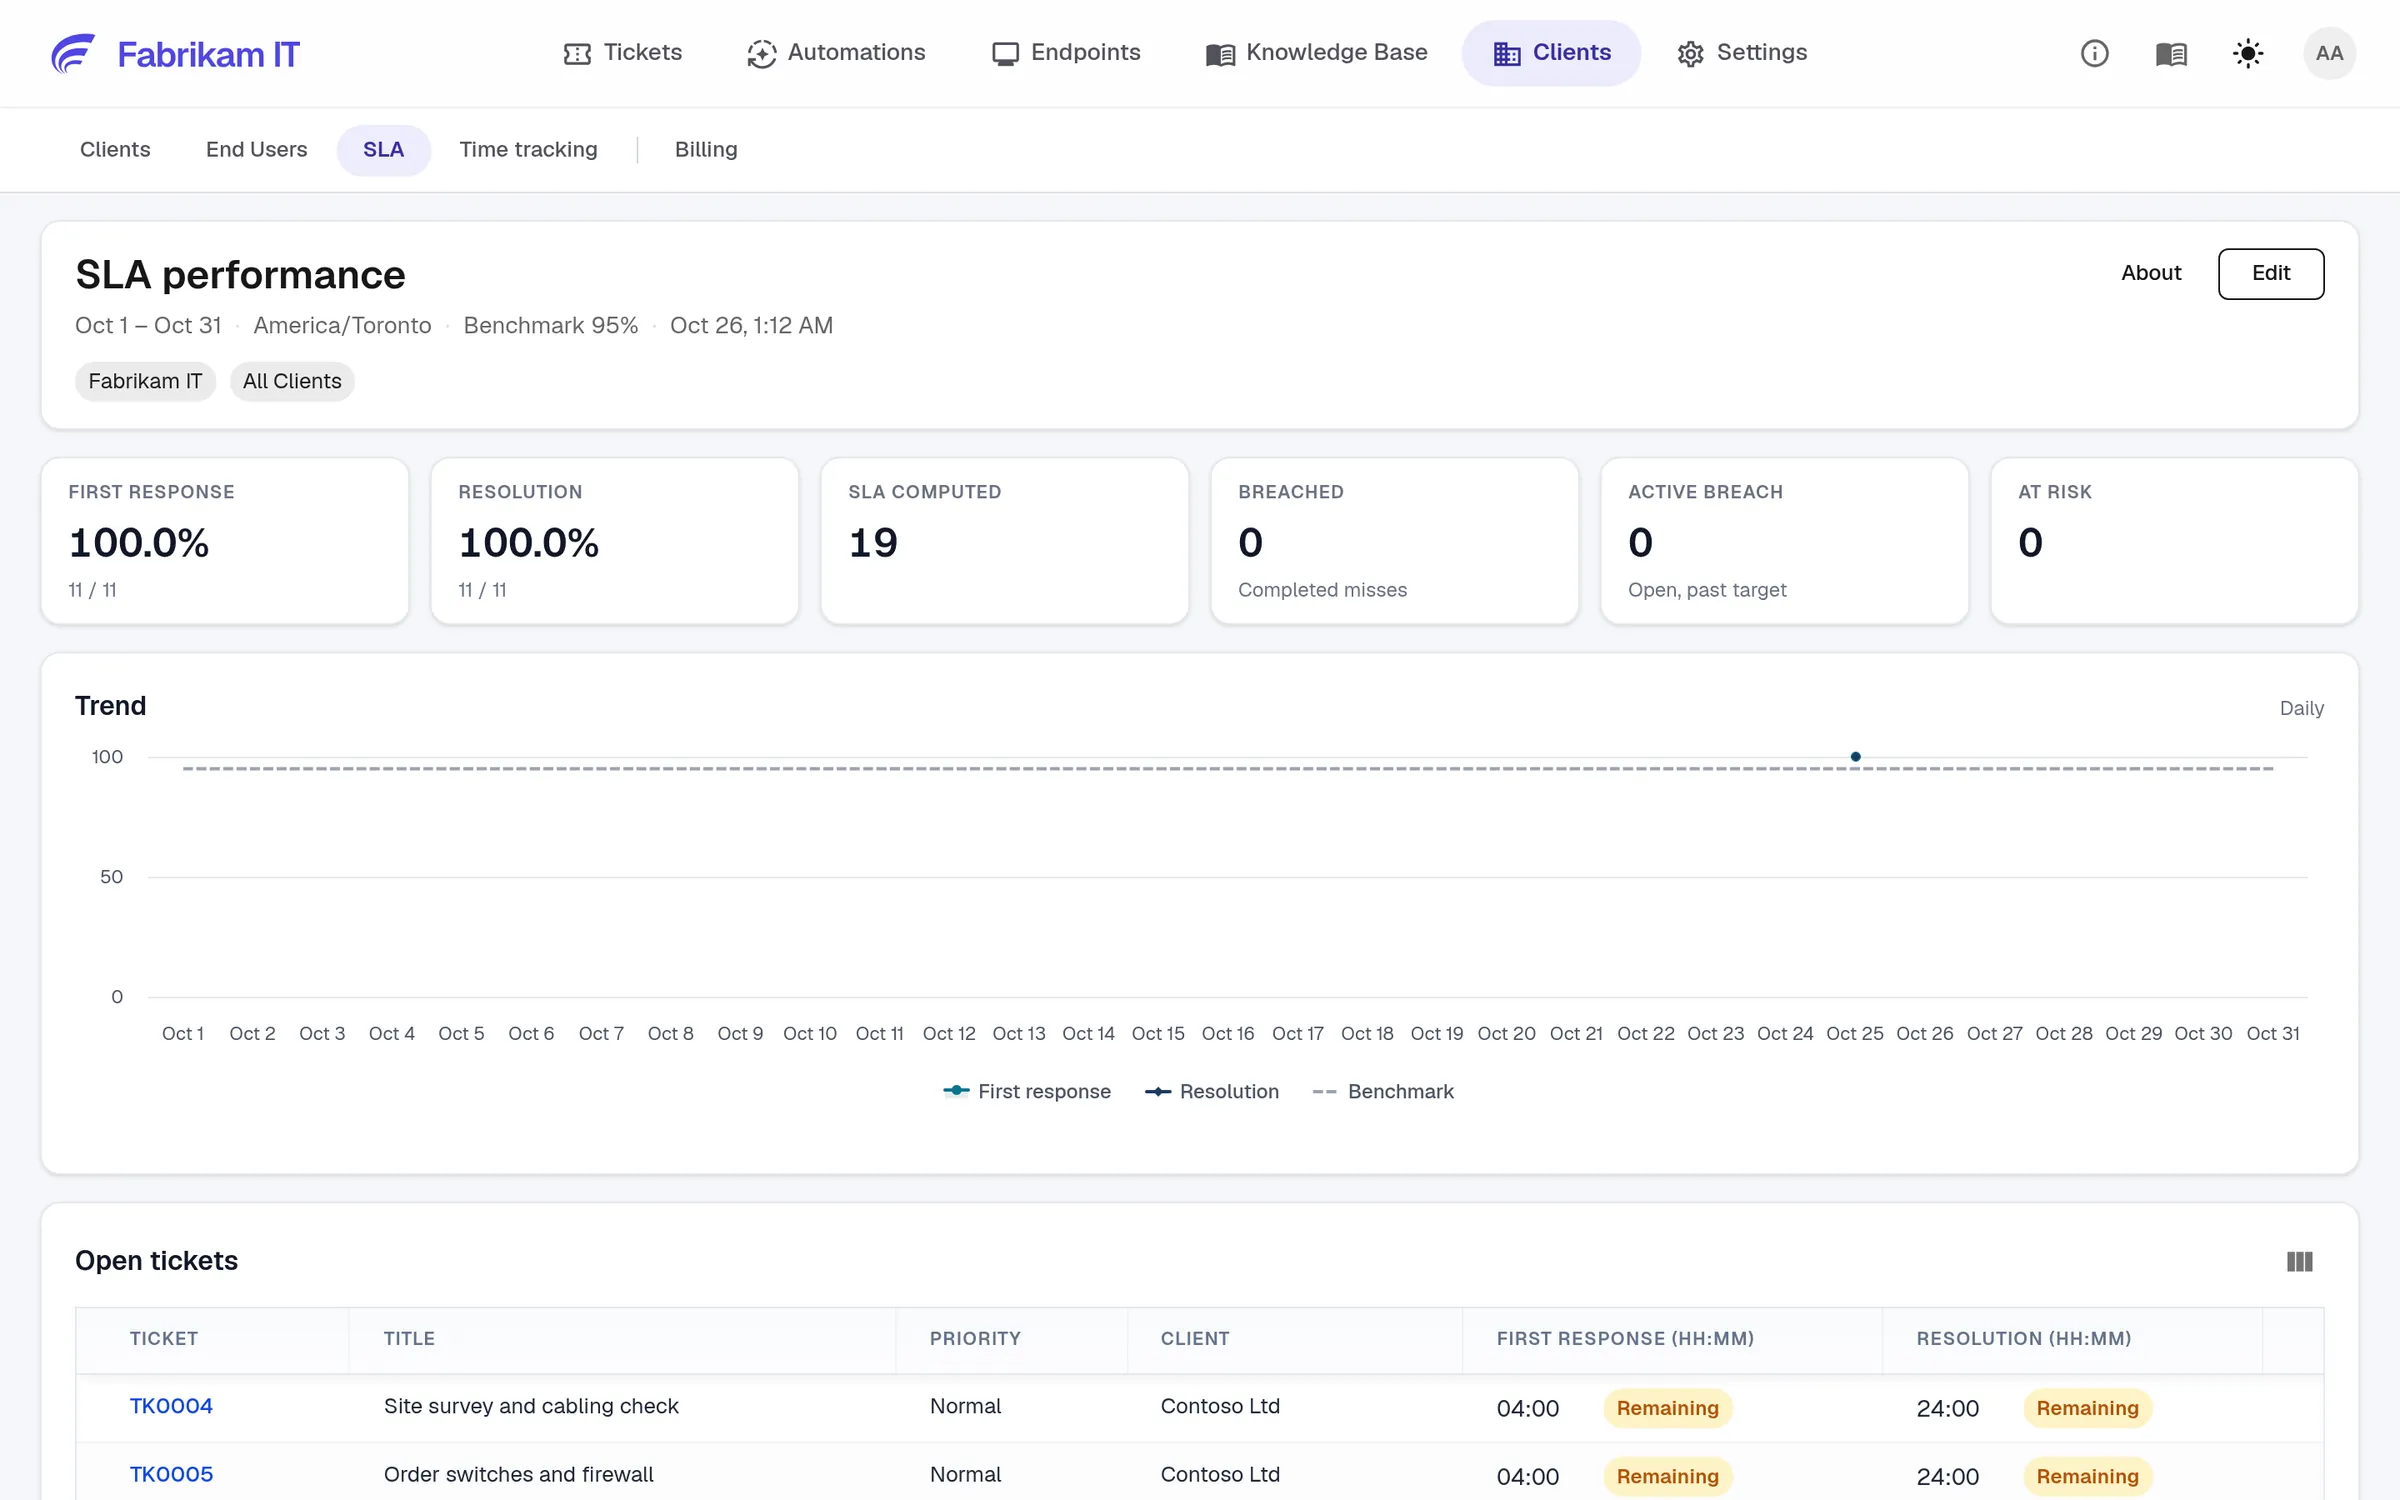Open the Knowledge Base section
The width and height of the screenshot is (2400, 1500).
tap(1316, 53)
